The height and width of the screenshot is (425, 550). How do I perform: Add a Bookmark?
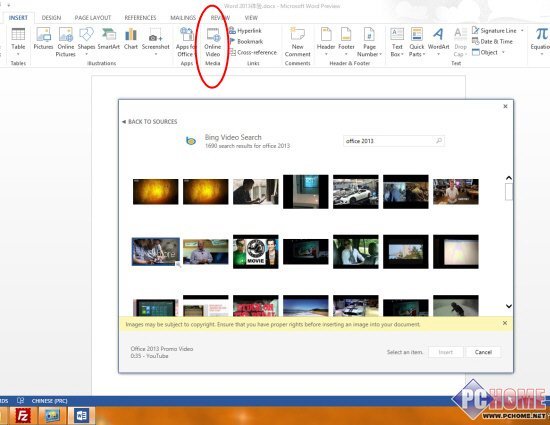click(x=246, y=41)
